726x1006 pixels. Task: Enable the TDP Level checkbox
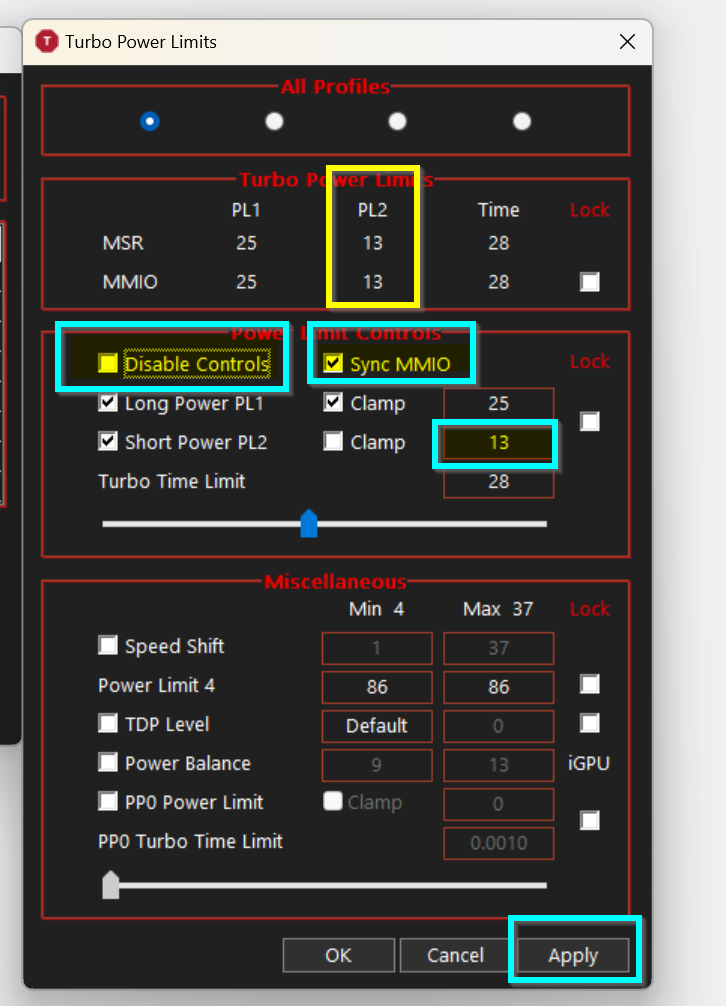108,724
